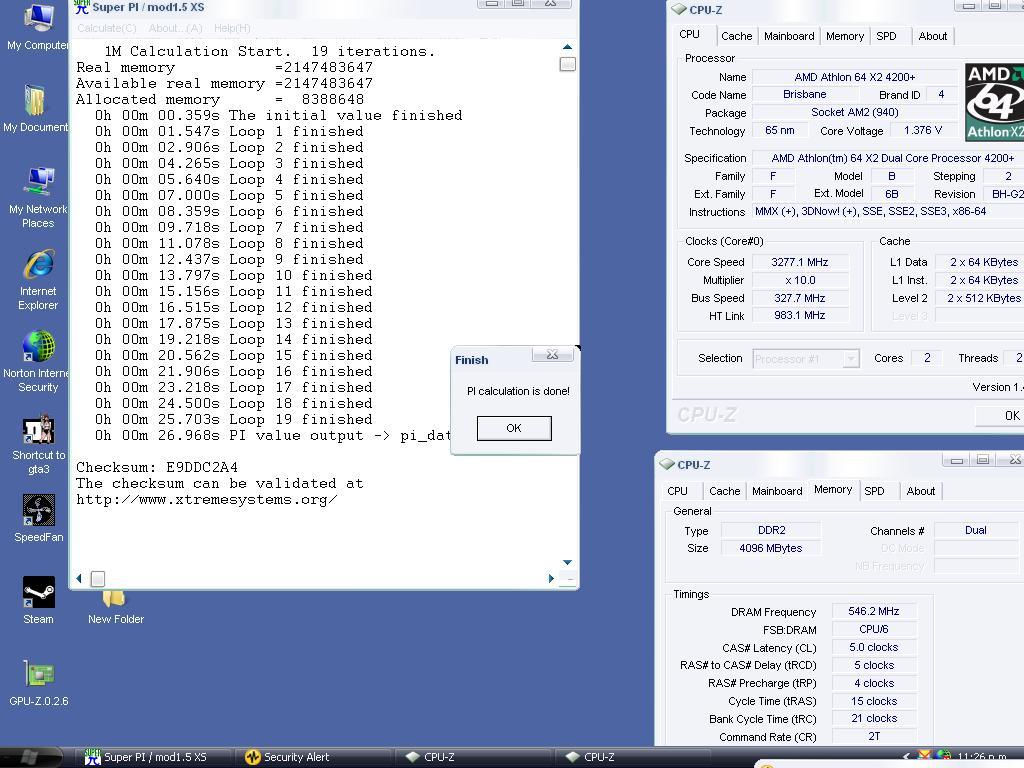Screen dimensions: 1024x768
Task: Click the Start button orb
Action: point(29,757)
